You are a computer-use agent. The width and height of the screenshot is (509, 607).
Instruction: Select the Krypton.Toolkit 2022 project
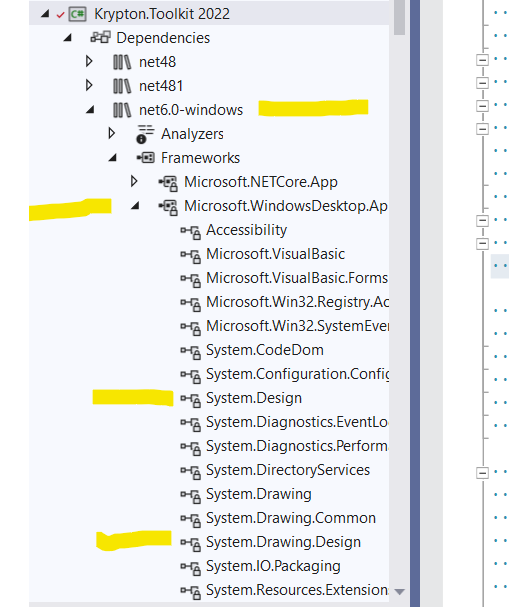click(162, 14)
